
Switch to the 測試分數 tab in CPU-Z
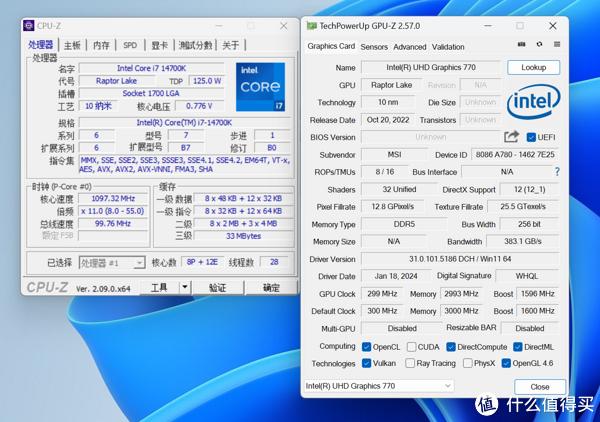195,45
